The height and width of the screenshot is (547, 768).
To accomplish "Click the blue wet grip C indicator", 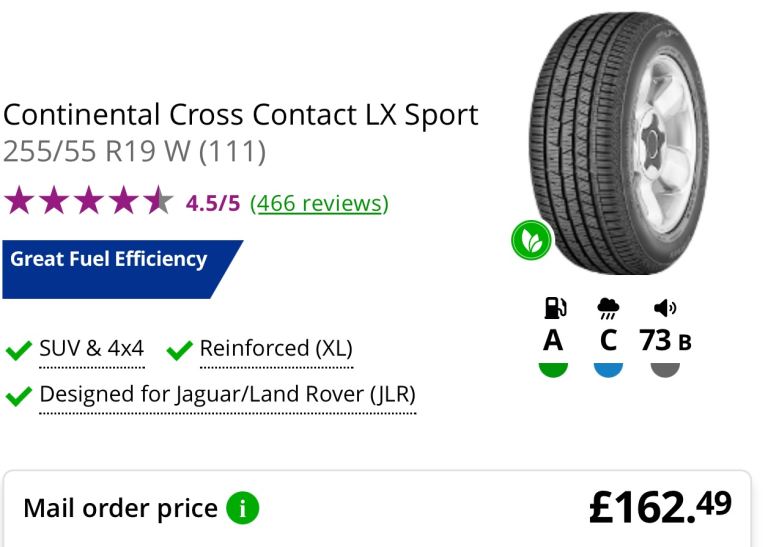I will (x=608, y=367).
